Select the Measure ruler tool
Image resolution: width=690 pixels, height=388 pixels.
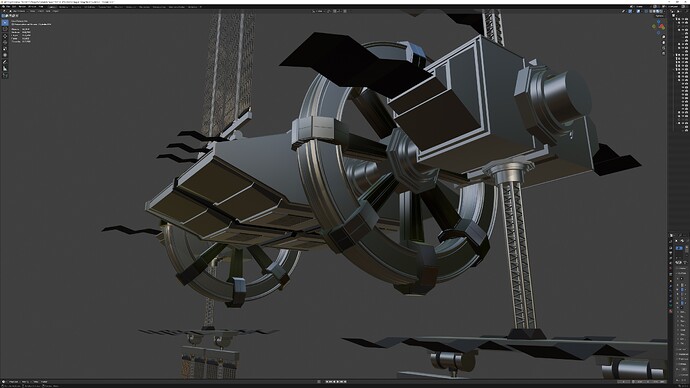(x=5, y=68)
